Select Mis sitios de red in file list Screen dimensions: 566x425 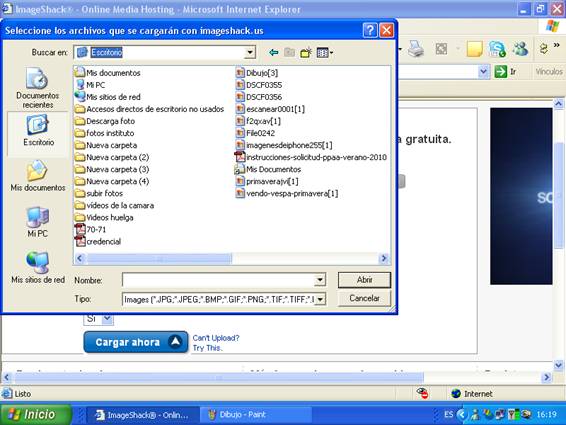coord(108,97)
